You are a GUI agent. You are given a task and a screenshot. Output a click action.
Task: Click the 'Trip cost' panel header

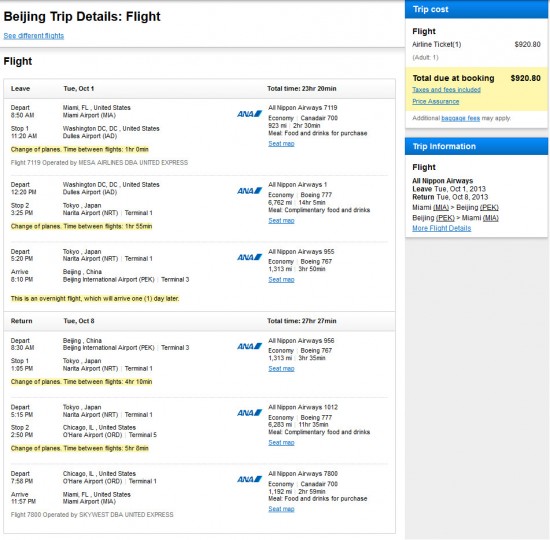pos(476,9)
